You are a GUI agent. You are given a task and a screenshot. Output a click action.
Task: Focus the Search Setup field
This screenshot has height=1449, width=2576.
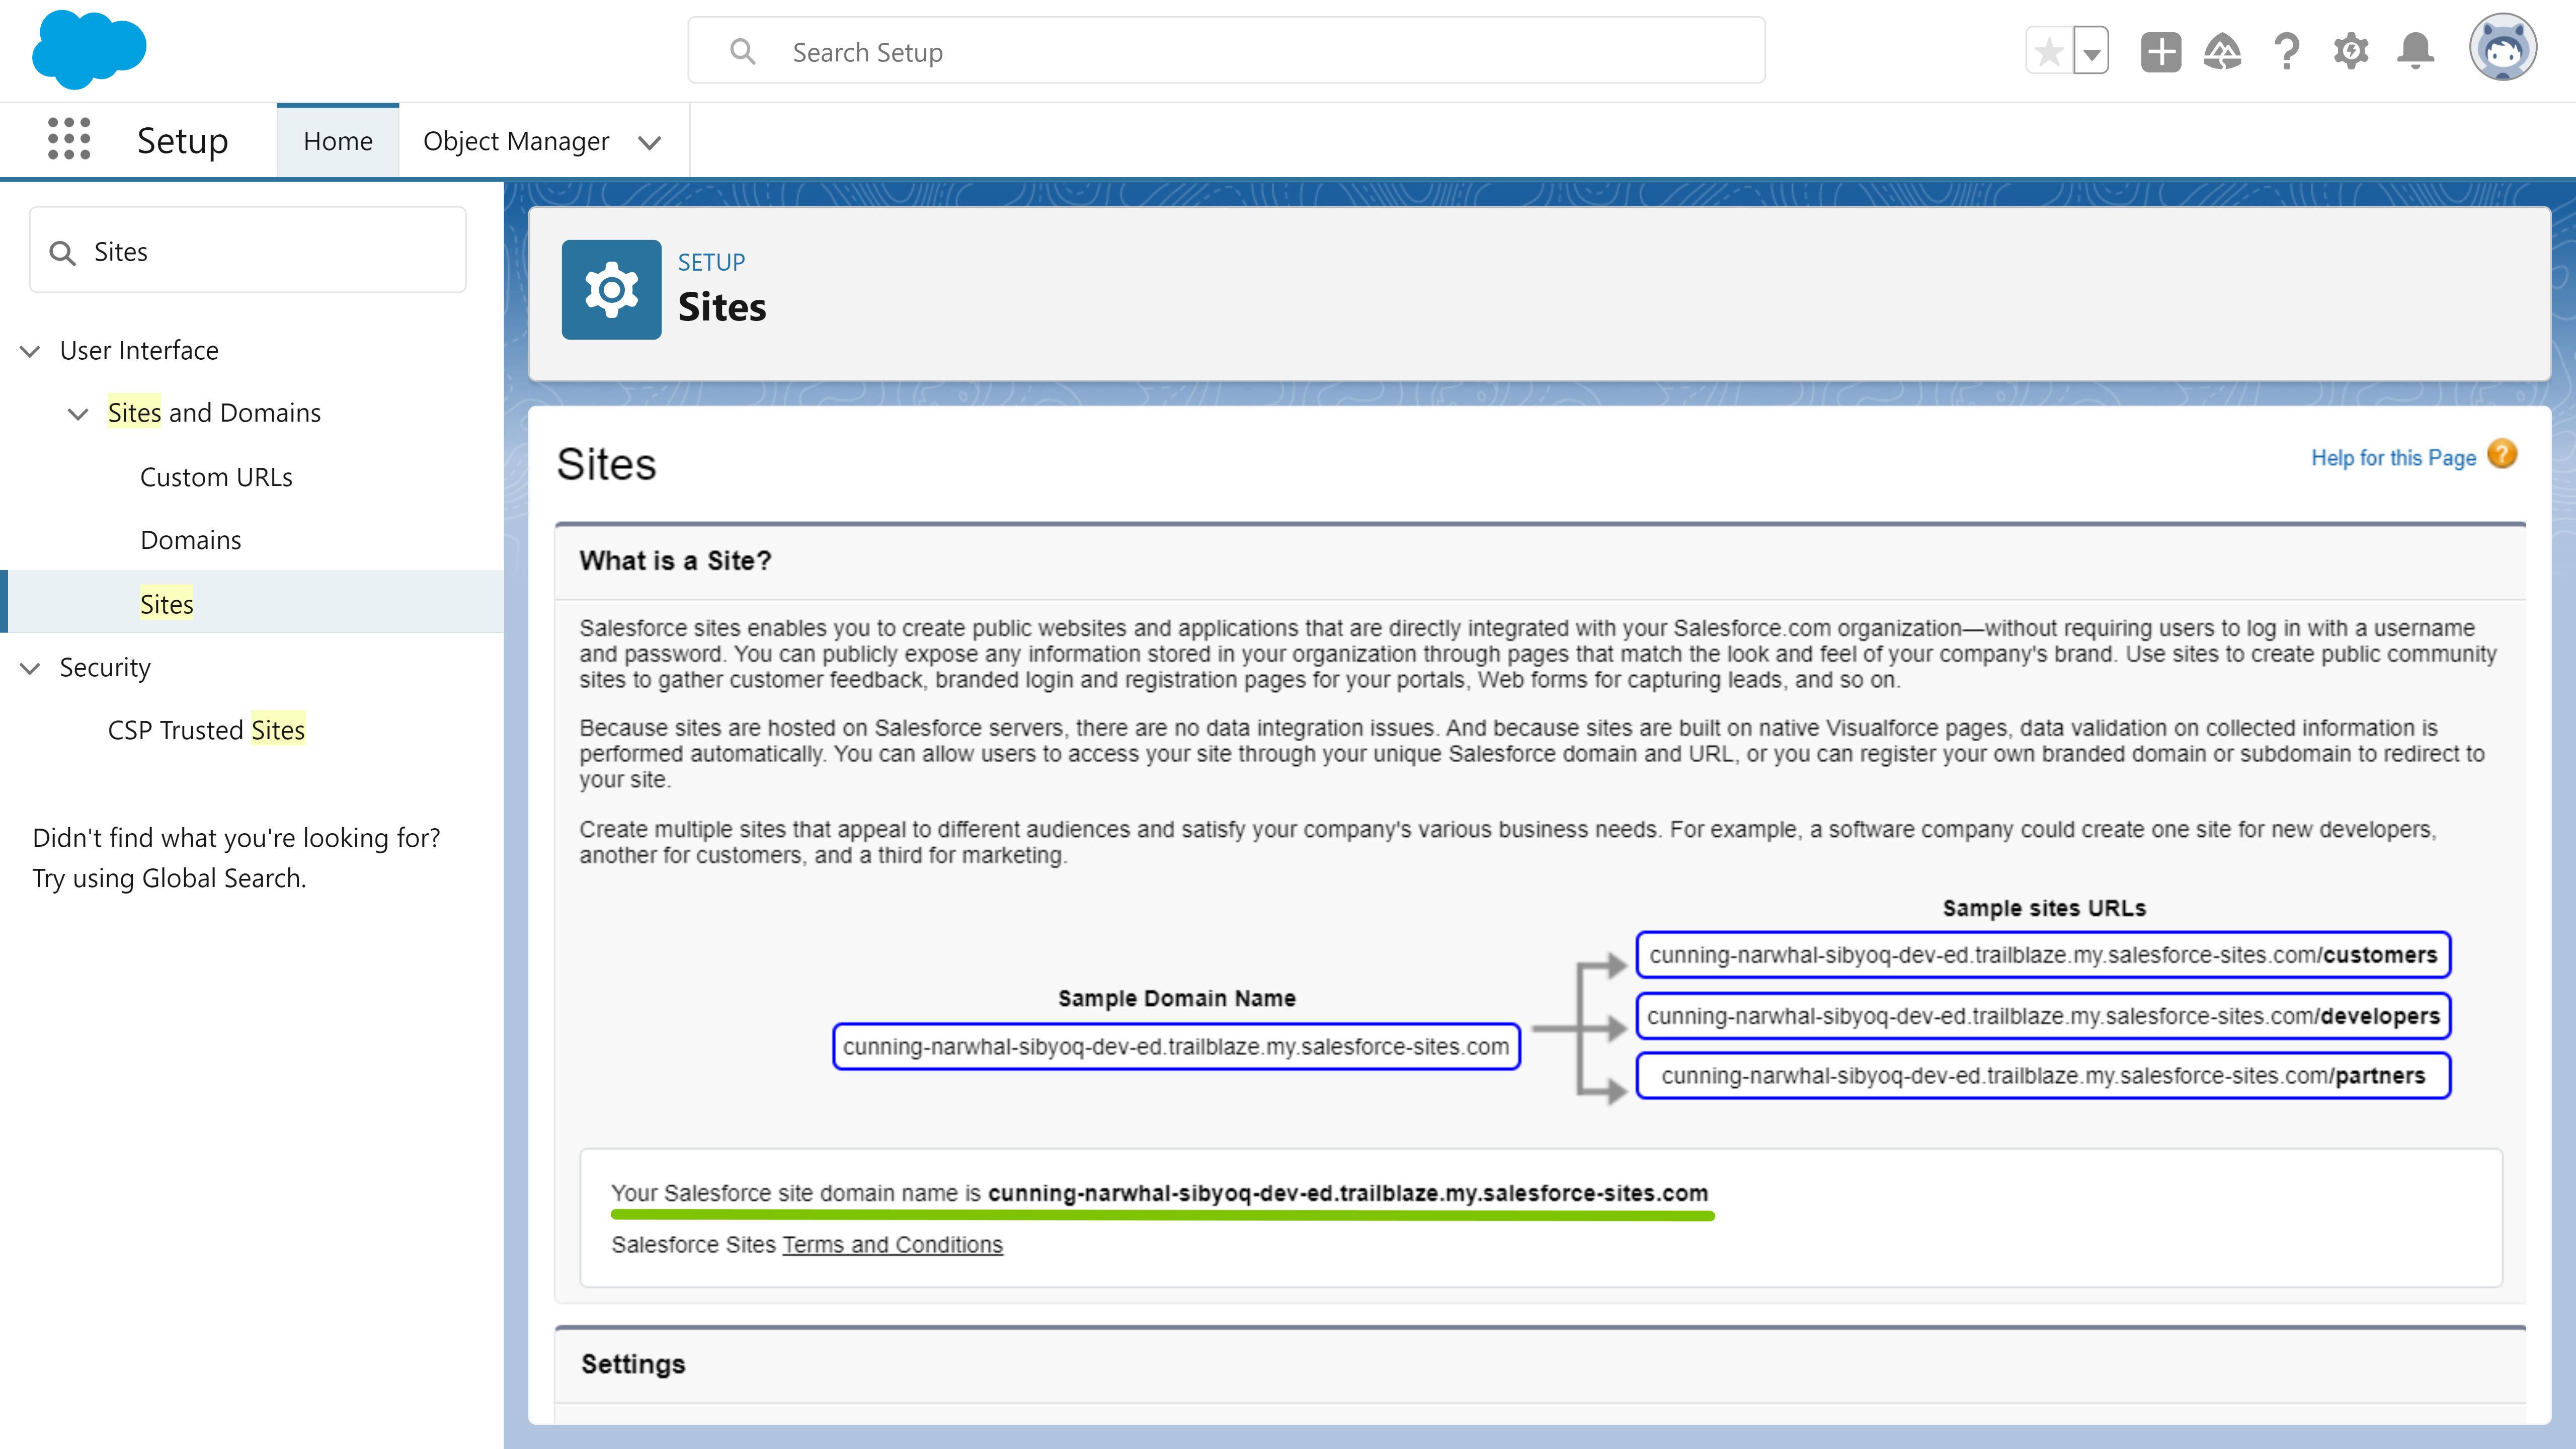point(1226,51)
